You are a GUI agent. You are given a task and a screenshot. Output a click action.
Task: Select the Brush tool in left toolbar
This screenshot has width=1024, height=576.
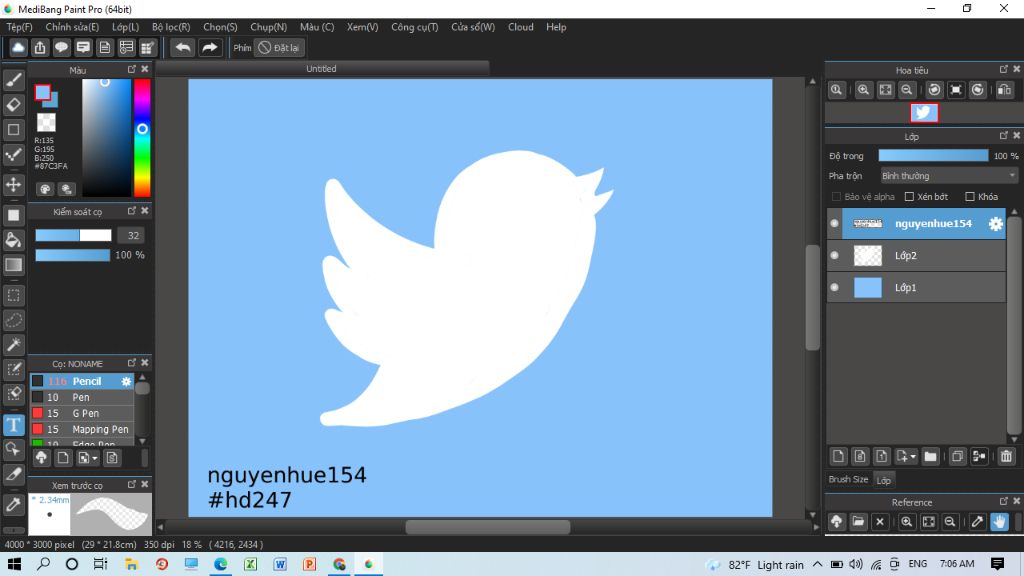[14, 80]
